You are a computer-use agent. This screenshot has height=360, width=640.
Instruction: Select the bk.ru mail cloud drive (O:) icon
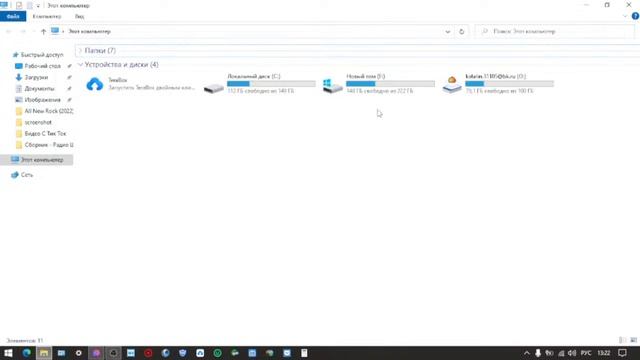pos(452,85)
